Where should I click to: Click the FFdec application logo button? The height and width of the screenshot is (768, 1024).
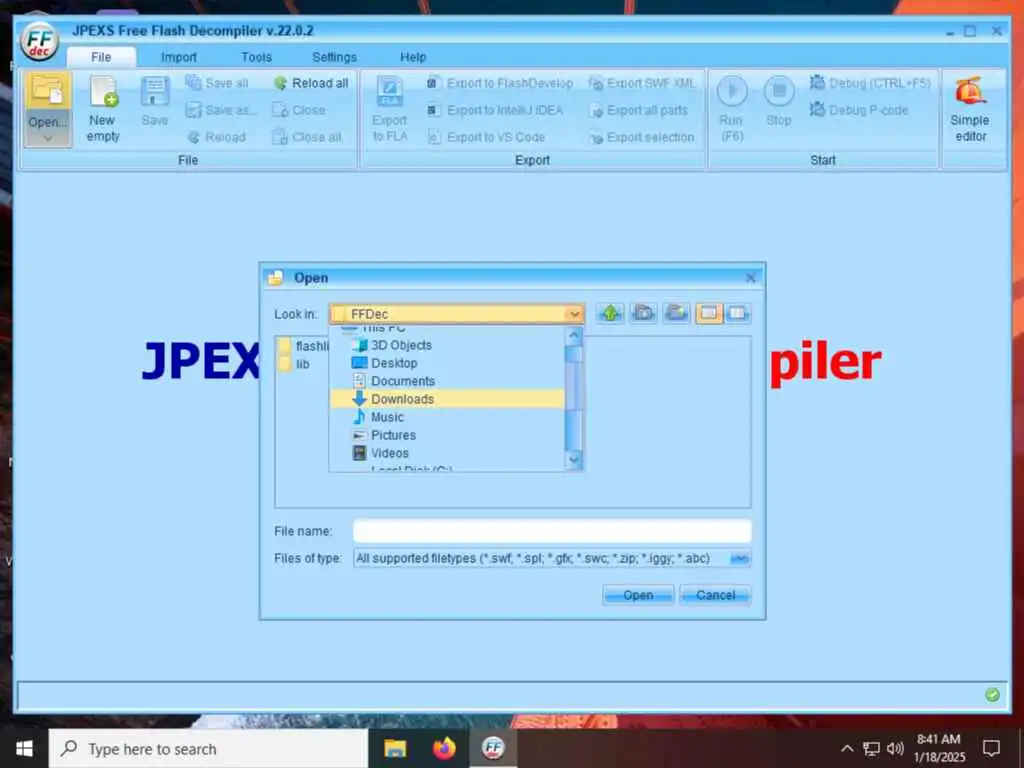tap(39, 42)
